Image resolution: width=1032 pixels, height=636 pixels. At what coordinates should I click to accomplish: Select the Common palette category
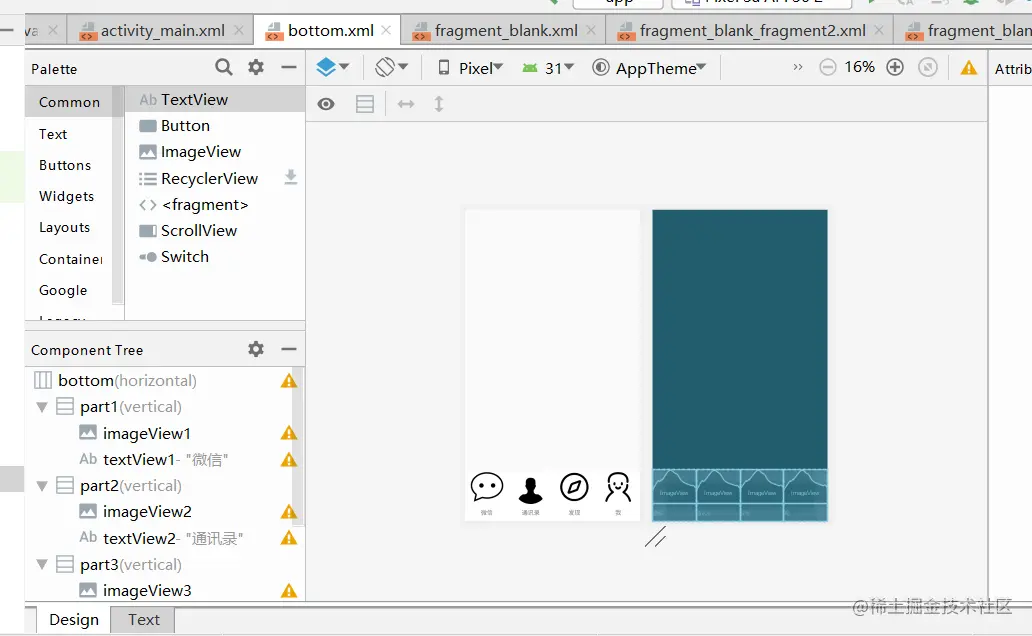pyautogui.click(x=69, y=102)
